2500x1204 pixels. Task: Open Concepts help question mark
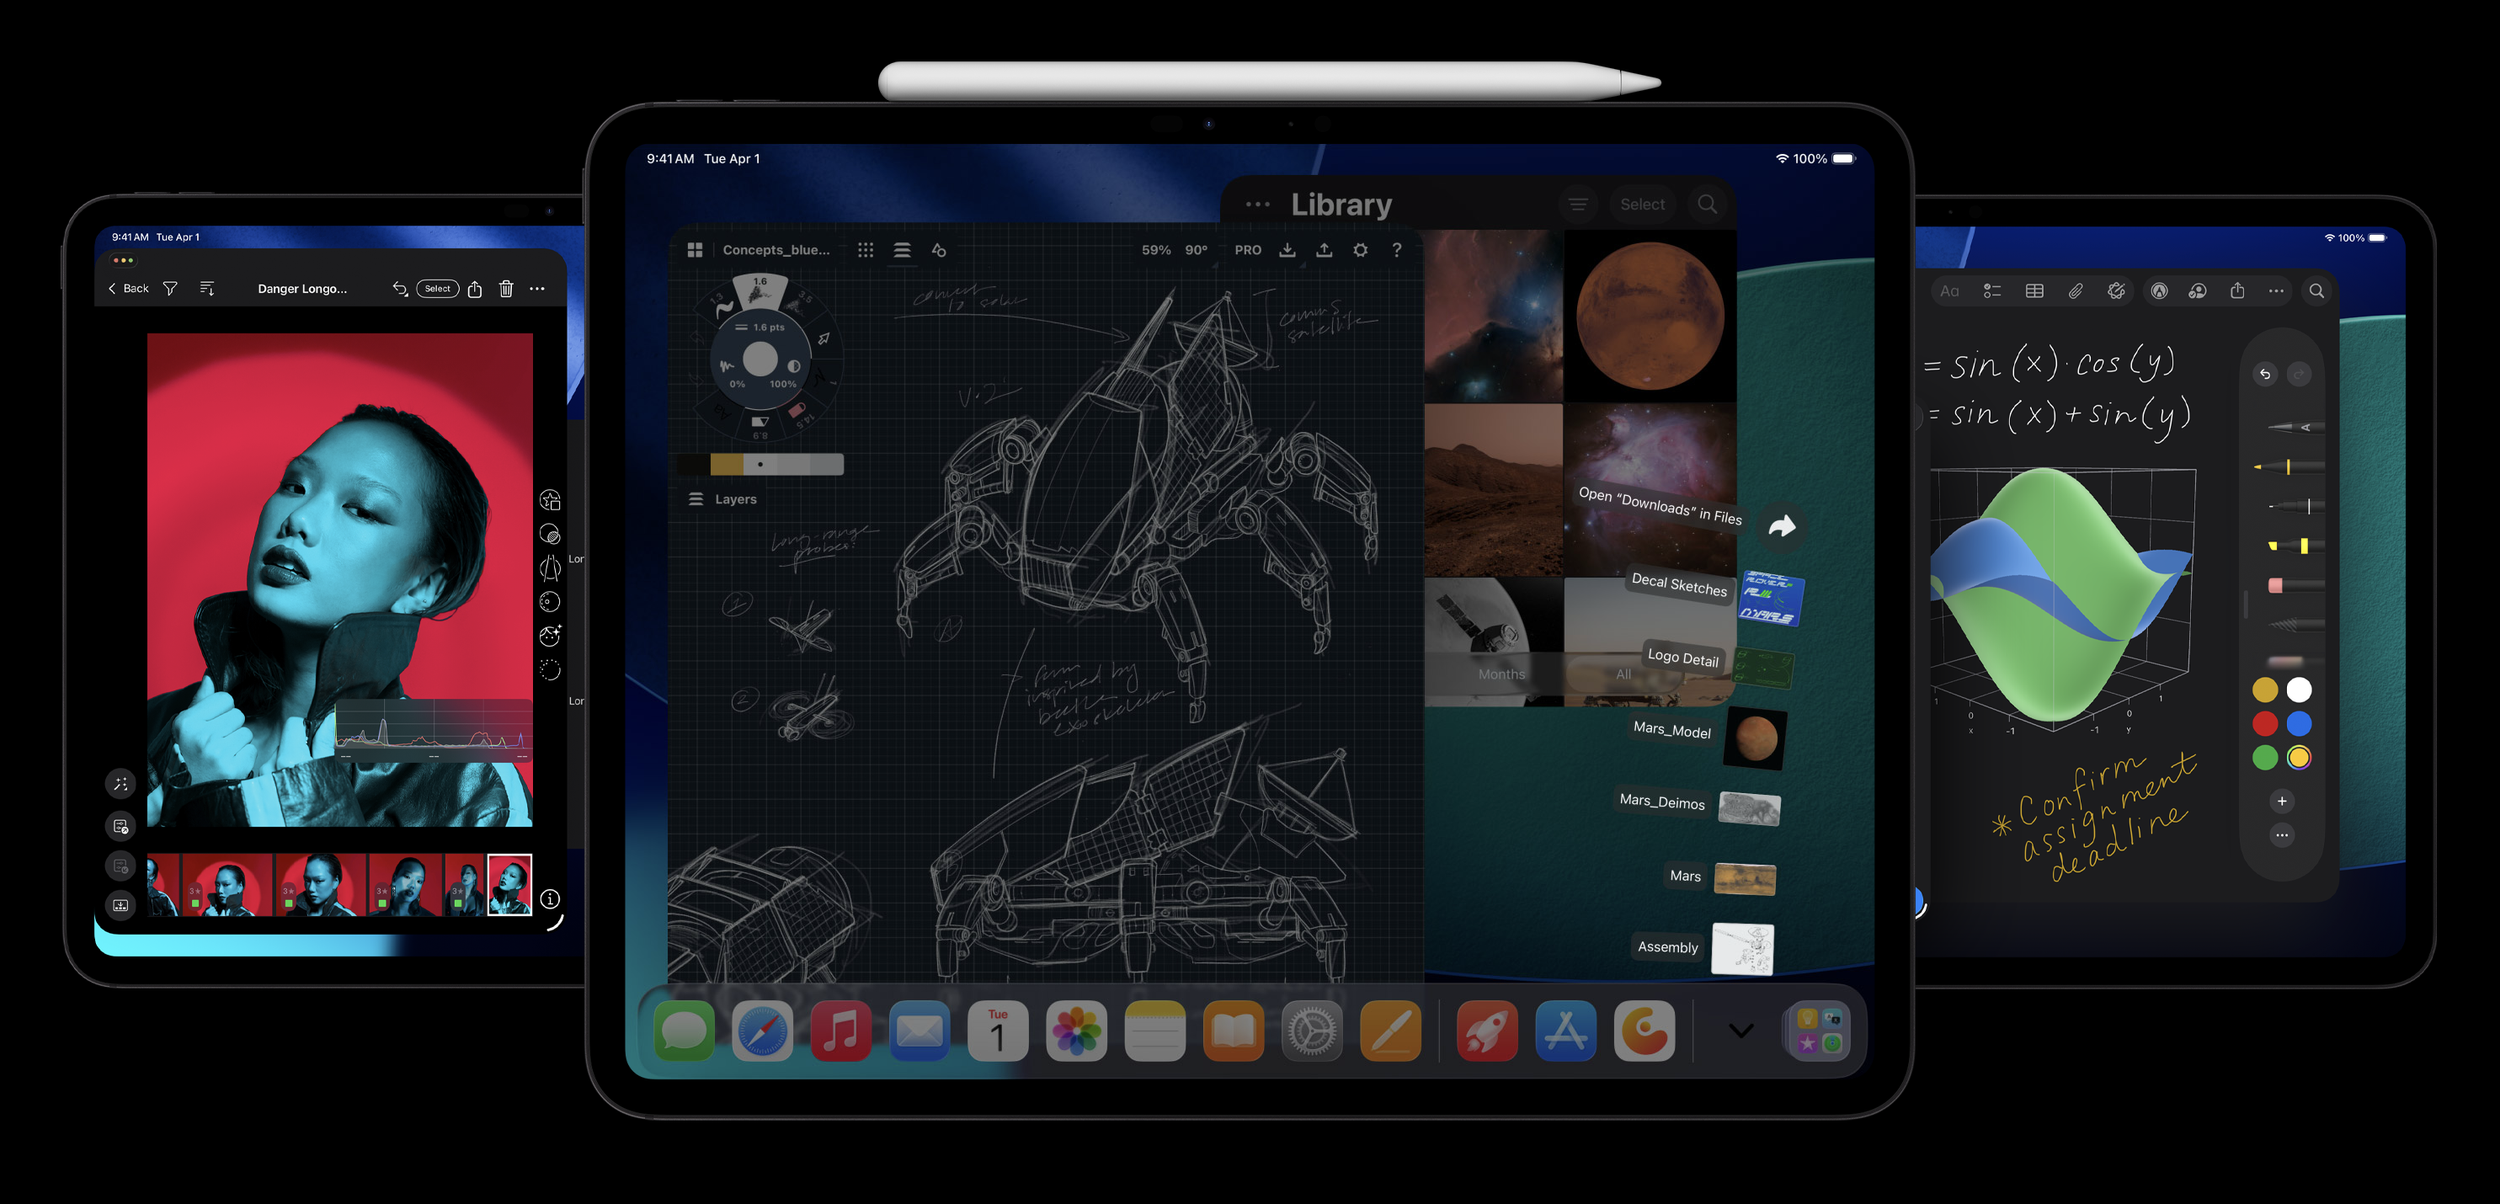[1397, 250]
